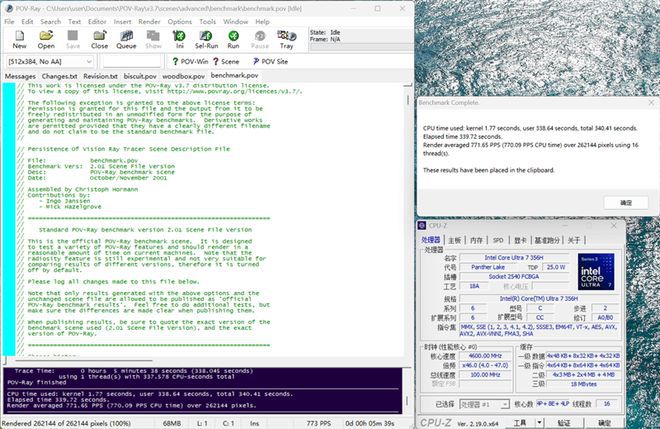Switch to the biscuit.pov tab
660x429 pixels.
(x=140, y=76)
